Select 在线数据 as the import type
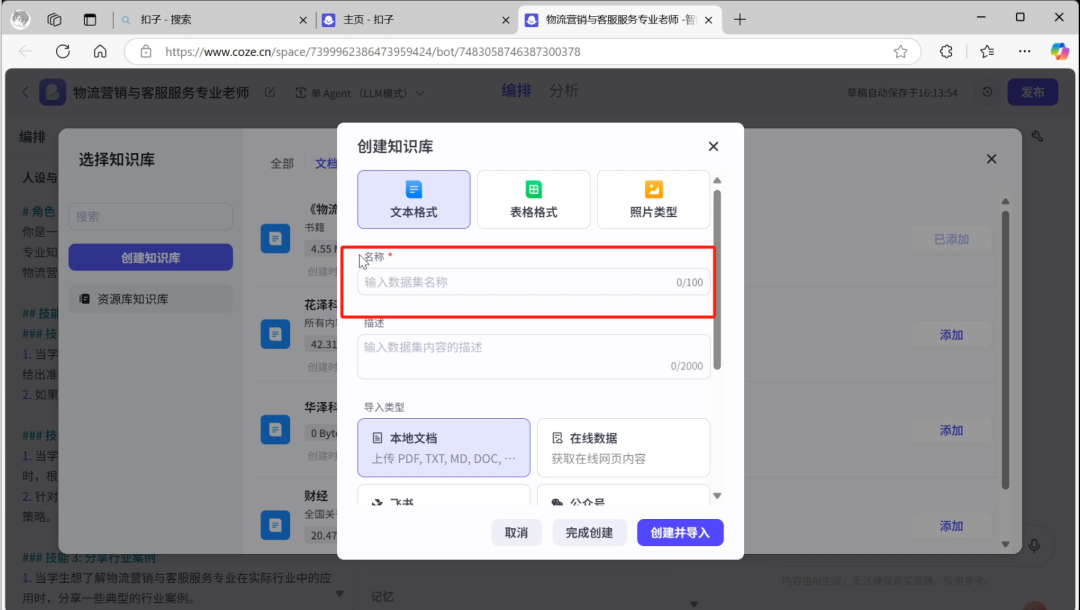This screenshot has width=1080, height=610. (x=623, y=448)
